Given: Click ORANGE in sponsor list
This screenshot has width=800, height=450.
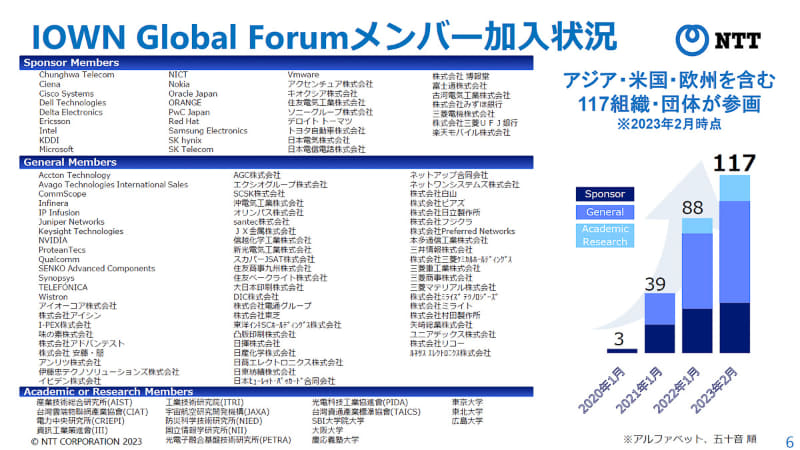Looking at the screenshot, I should tap(185, 103).
